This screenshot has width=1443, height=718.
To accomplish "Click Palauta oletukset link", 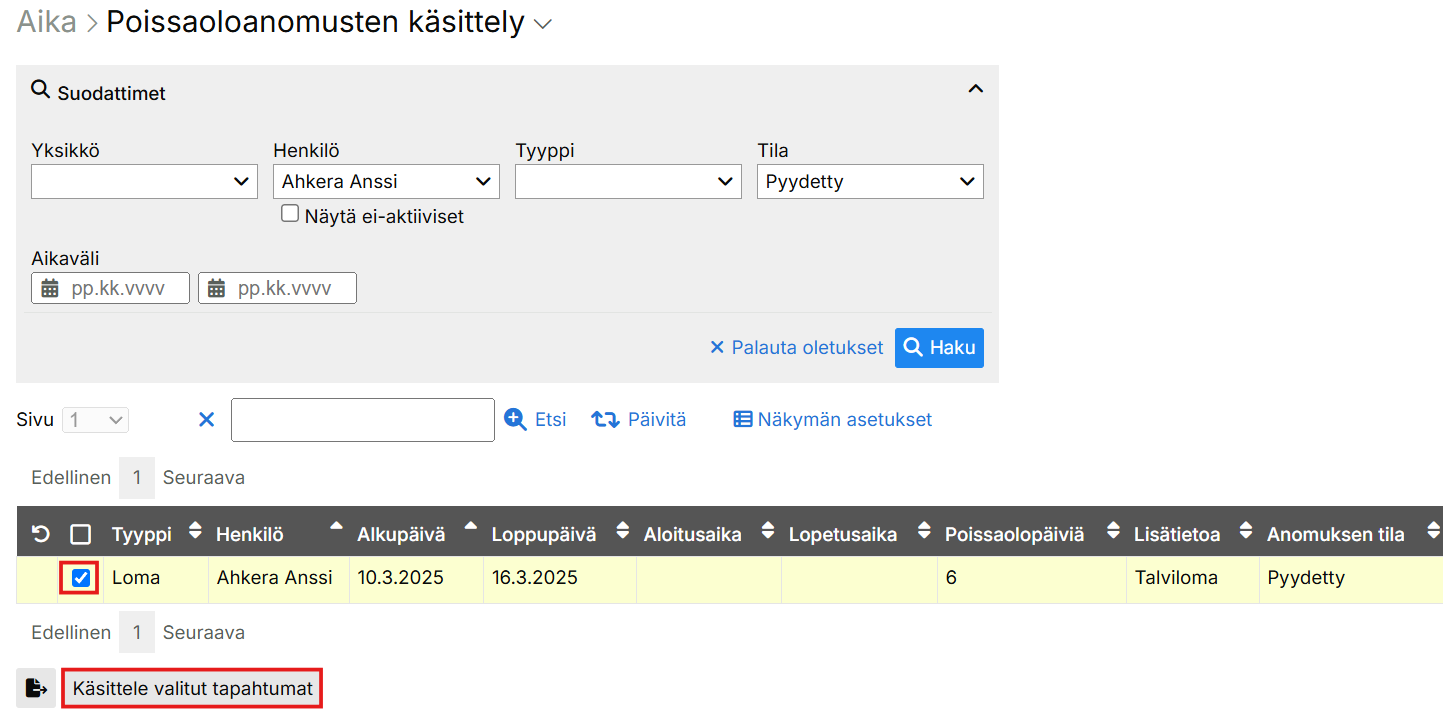I will (x=796, y=348).
